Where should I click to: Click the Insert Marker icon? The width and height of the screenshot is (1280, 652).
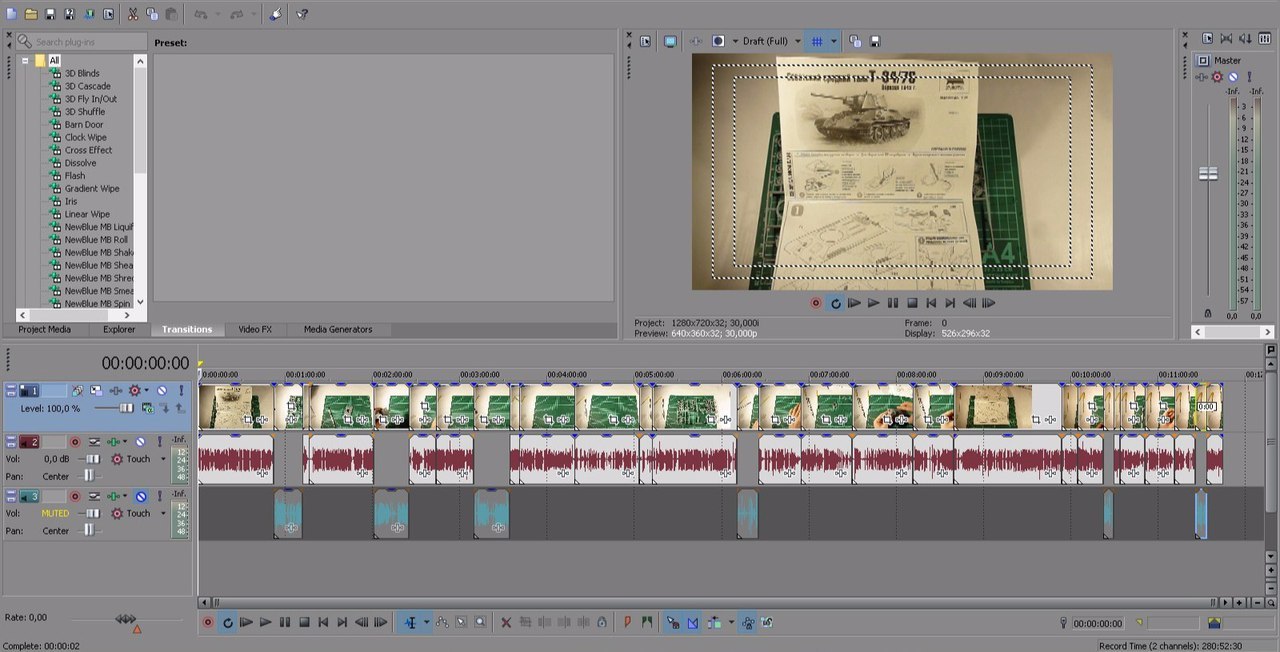pyautogui.click(x=628, y=622)
